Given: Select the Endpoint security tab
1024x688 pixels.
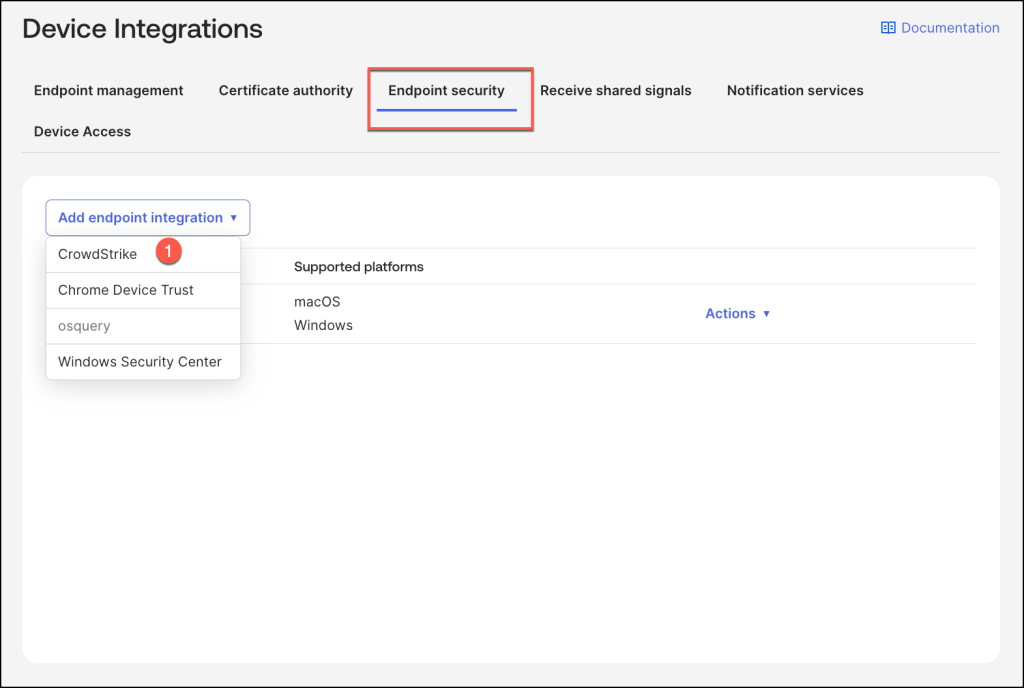Looking at the screenshot, I should point(446,90).
